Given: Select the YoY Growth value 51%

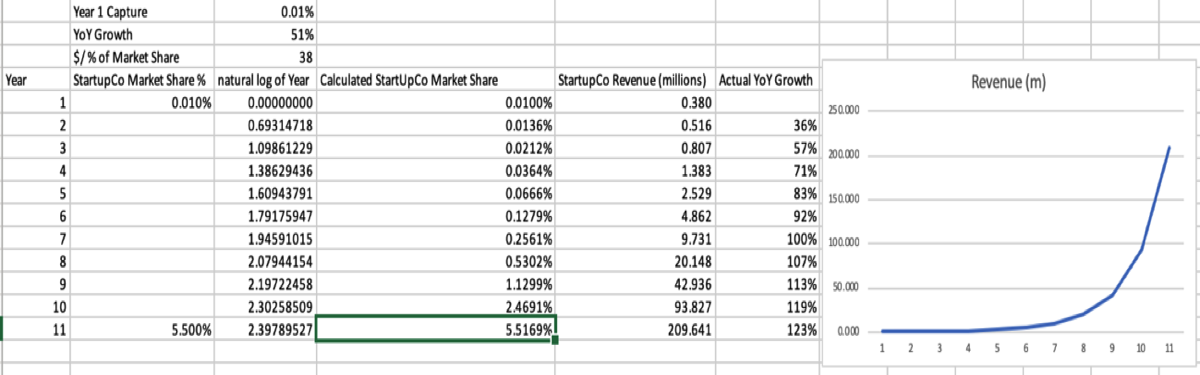Looking at the screenshot, I should click(x=265, y=35).
